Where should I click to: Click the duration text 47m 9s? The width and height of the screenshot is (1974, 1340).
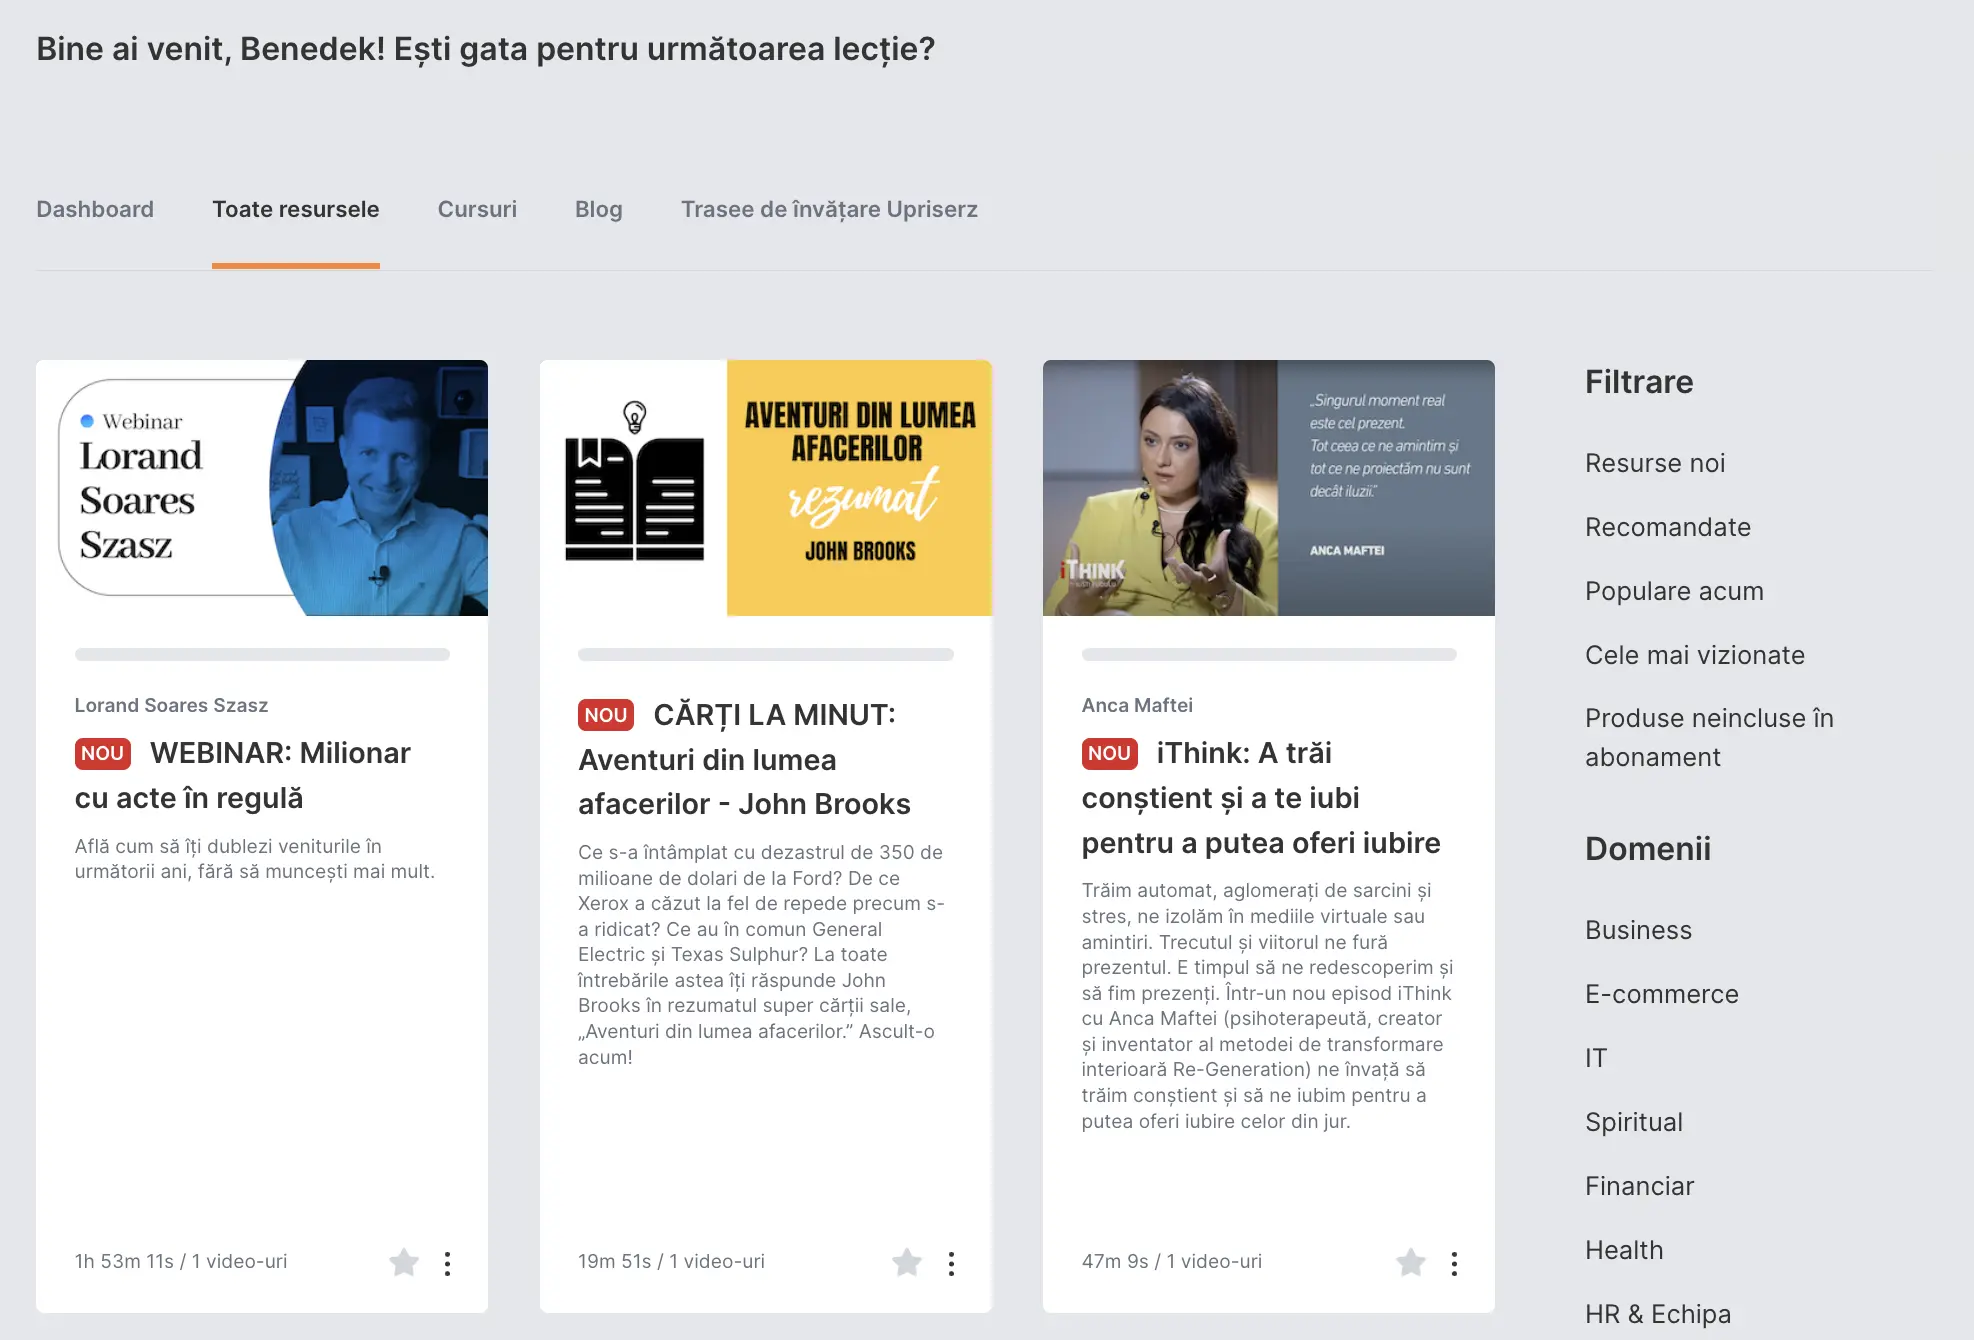point(1115,1261)
